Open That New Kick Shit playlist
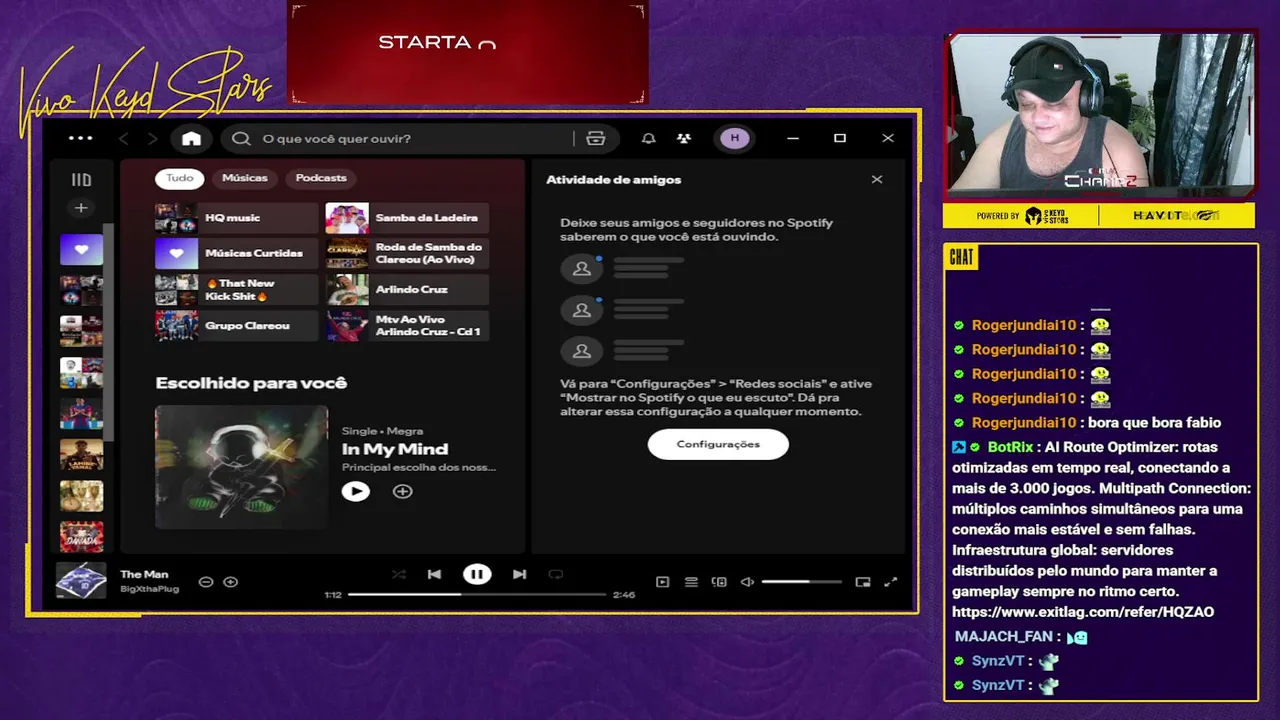1280x720 pixels. pos(236,290)
